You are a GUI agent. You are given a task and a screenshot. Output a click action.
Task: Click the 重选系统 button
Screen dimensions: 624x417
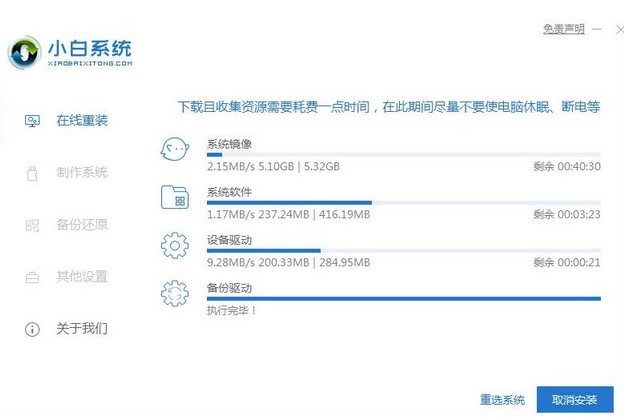pyautogui.click(x=502, y=400)
